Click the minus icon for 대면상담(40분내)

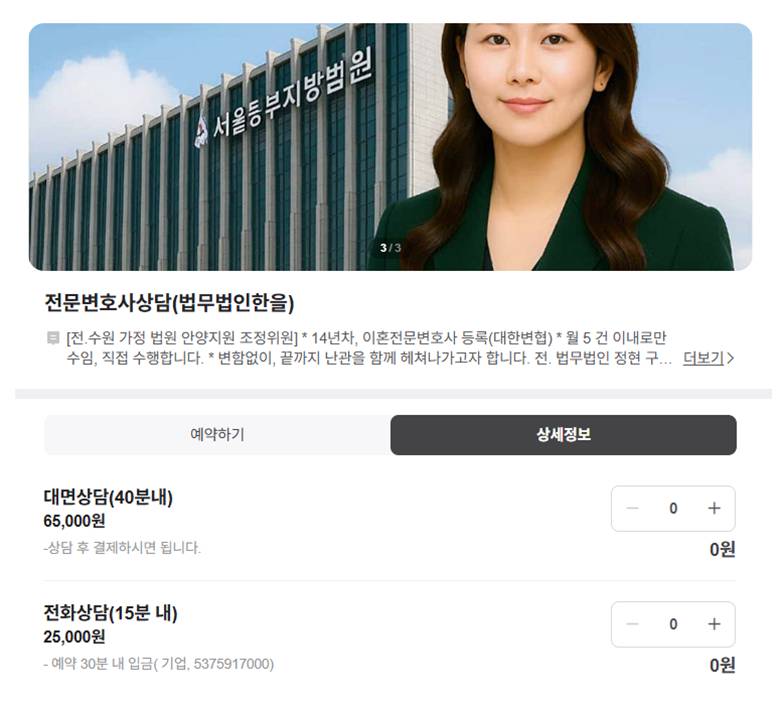[632, 508]
